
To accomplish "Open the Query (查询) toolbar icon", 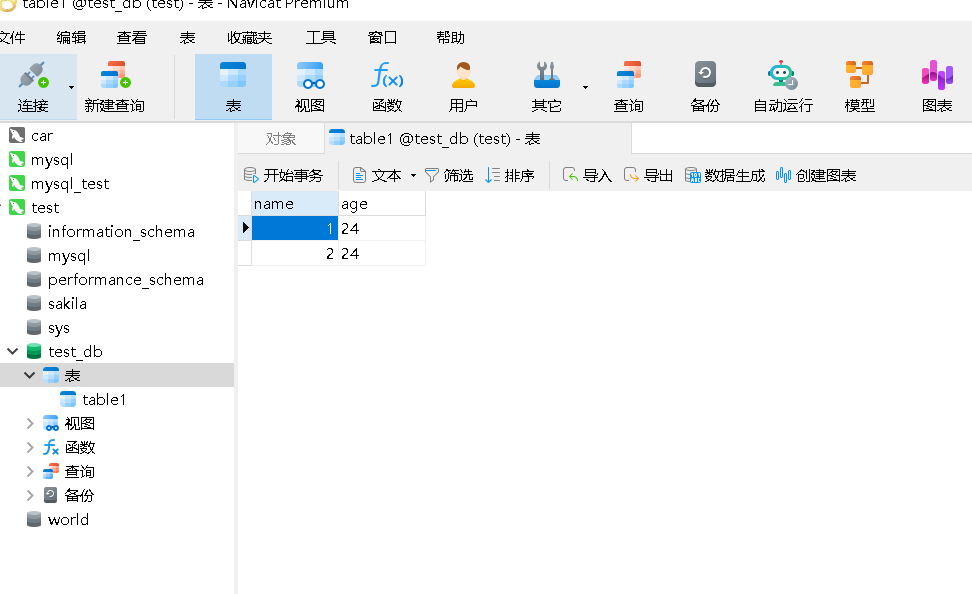I will click(629, 87).
